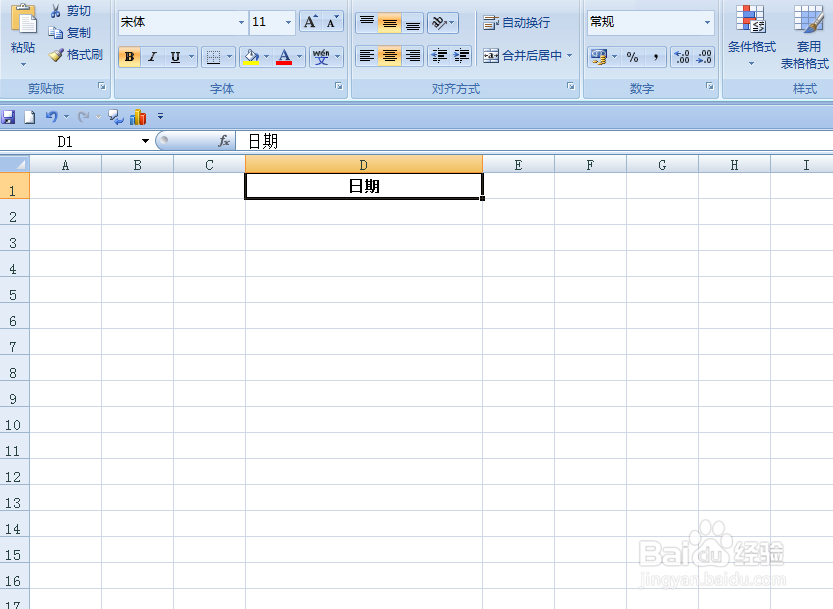Open underline style dropdown arrow

(x=192, y=57)
